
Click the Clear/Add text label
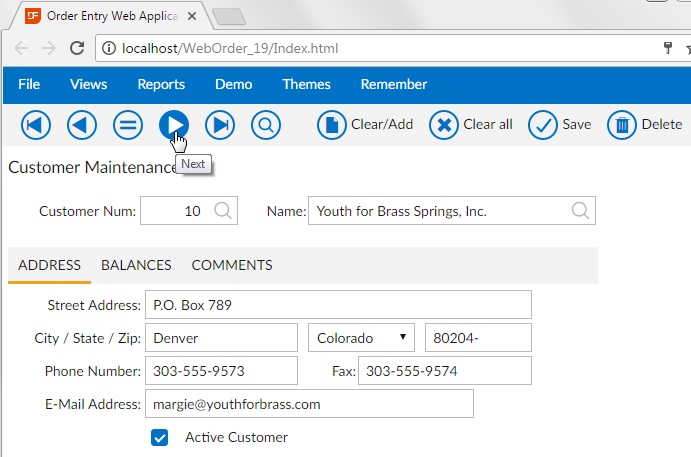tap(382, 124)
